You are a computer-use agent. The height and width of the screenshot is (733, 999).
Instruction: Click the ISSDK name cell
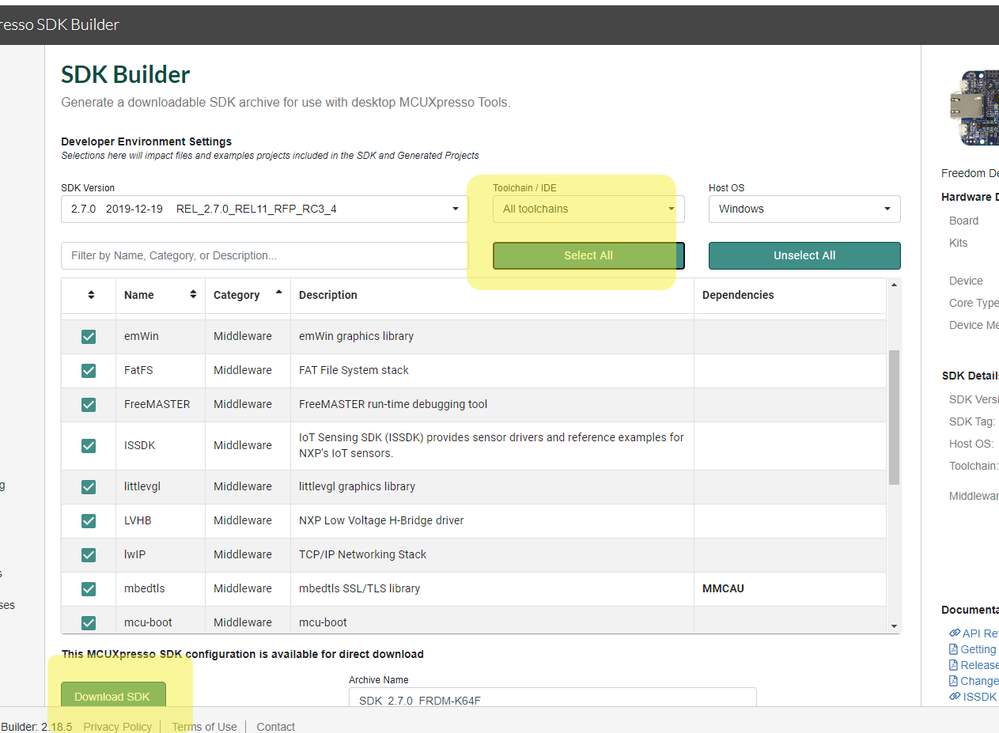coord(140,446)
